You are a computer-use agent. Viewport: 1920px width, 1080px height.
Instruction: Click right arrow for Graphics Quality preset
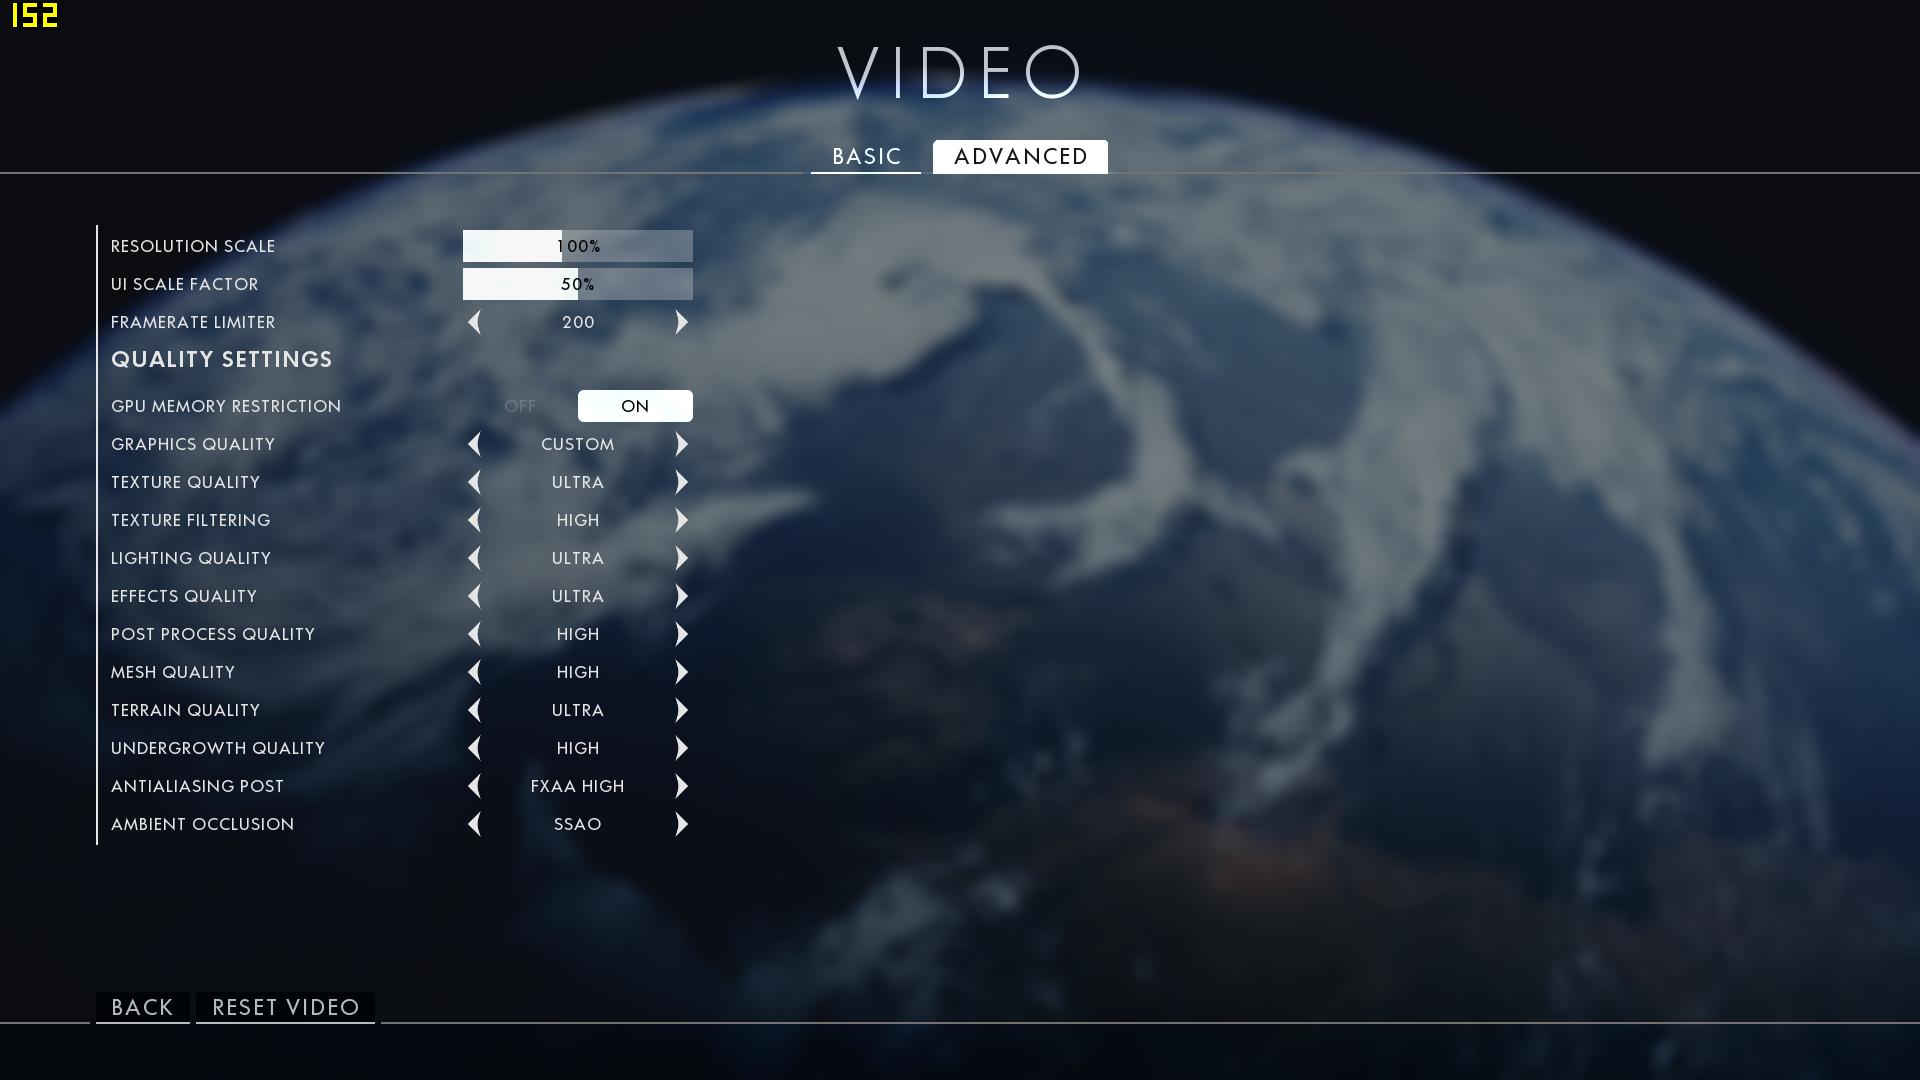tap(681, 444)
